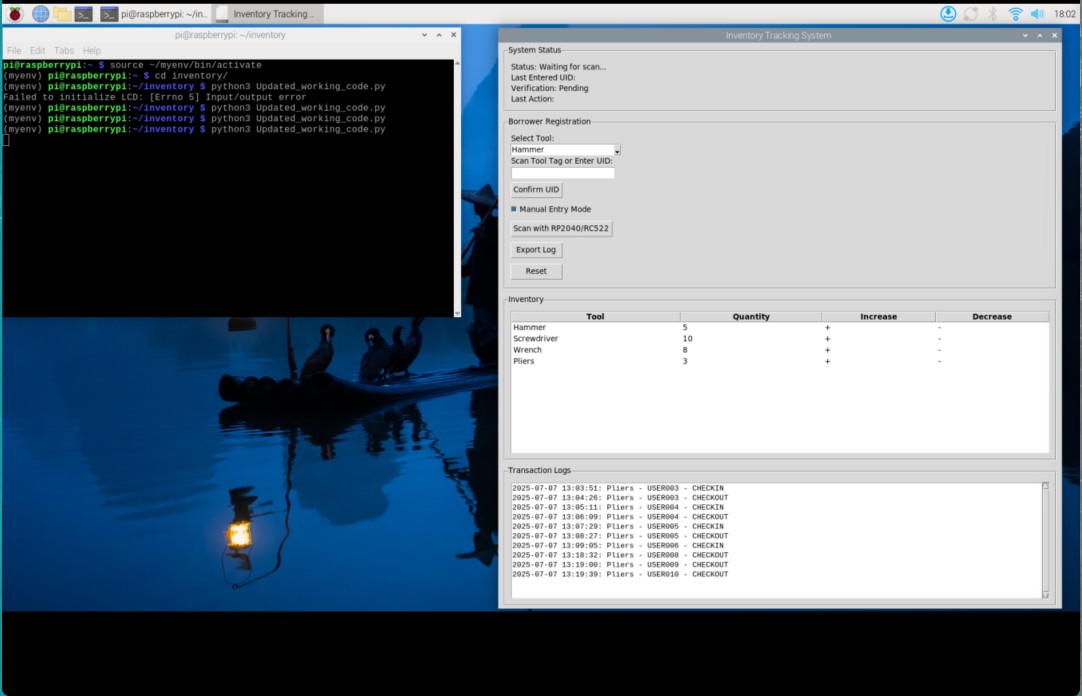Select the Hammer row in Inventory
The image size is (1082, 696).
780,328
